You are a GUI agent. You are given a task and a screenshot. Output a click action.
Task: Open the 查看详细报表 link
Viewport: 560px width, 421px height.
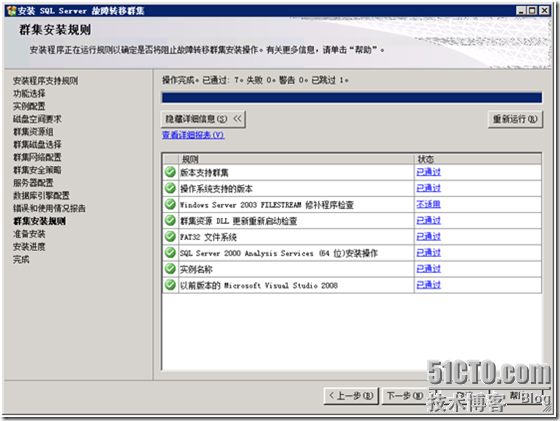tap(193, 135)
